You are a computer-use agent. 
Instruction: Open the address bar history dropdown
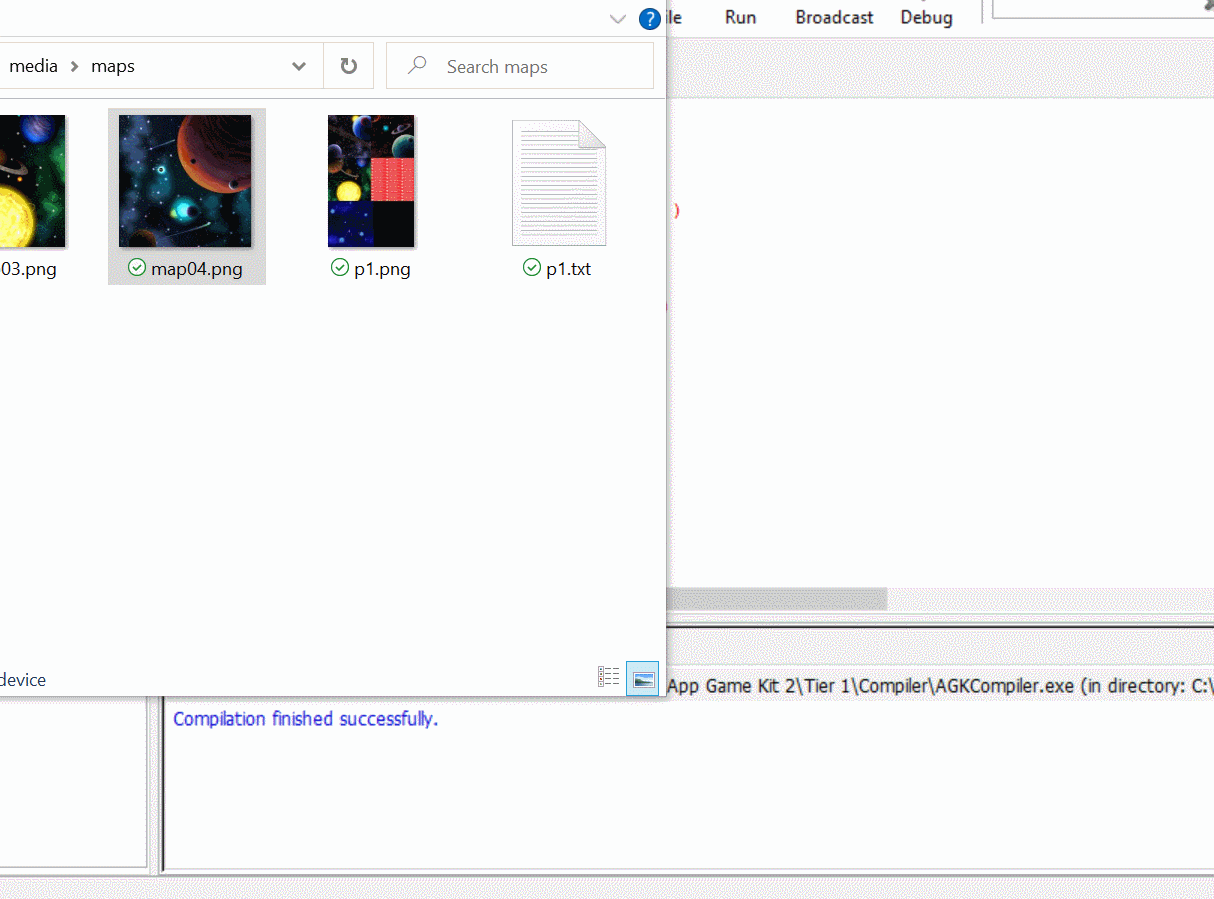(x=299, y=66)
